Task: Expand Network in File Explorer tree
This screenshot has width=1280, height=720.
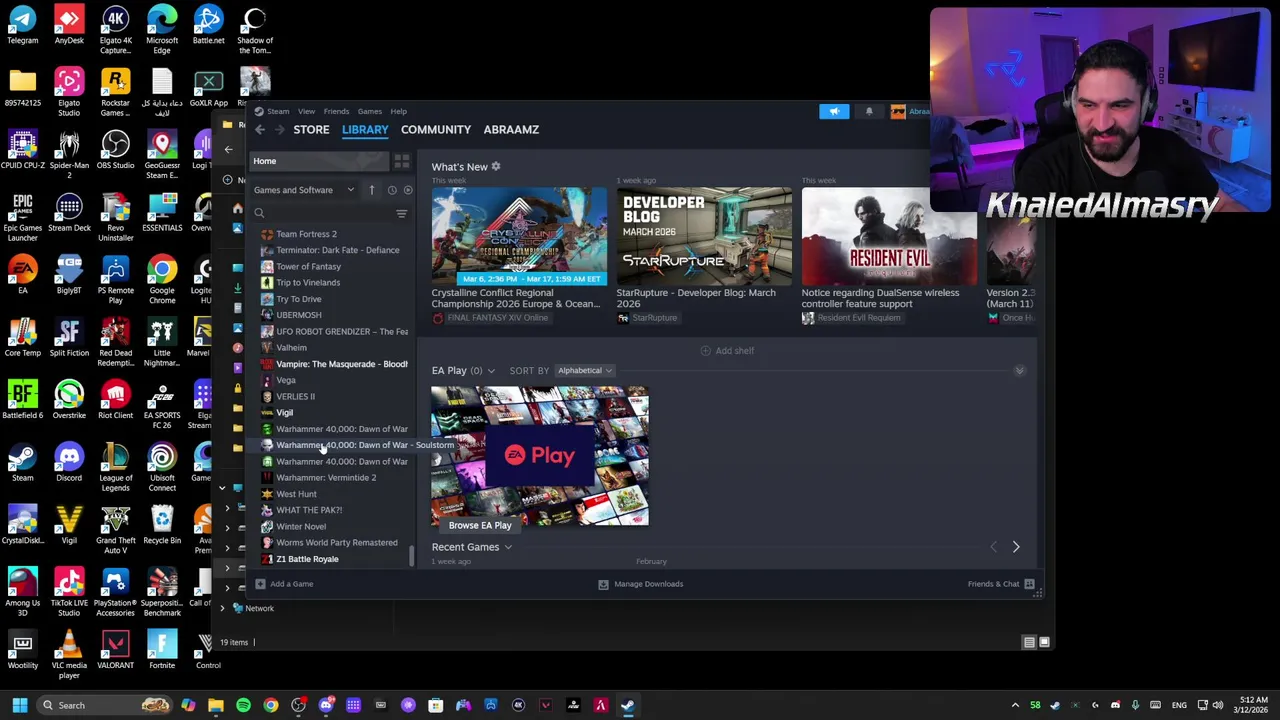Action: click(222, 608)
